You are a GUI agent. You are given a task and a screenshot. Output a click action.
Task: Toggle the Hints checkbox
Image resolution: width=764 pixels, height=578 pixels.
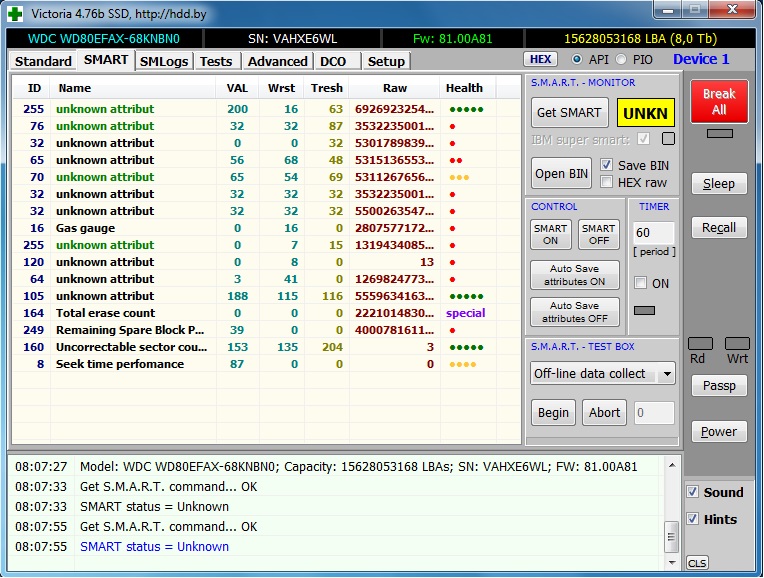coord(692,519)
